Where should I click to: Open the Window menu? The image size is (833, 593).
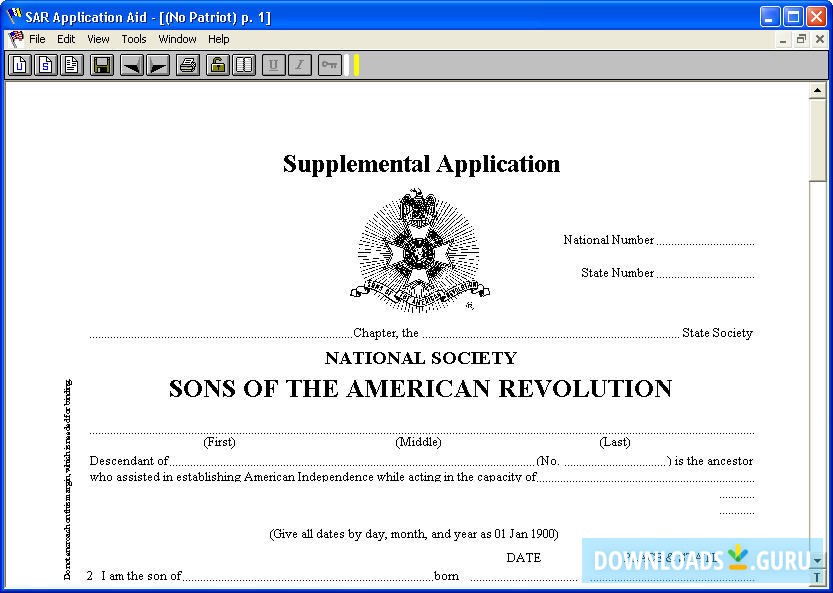177,38
